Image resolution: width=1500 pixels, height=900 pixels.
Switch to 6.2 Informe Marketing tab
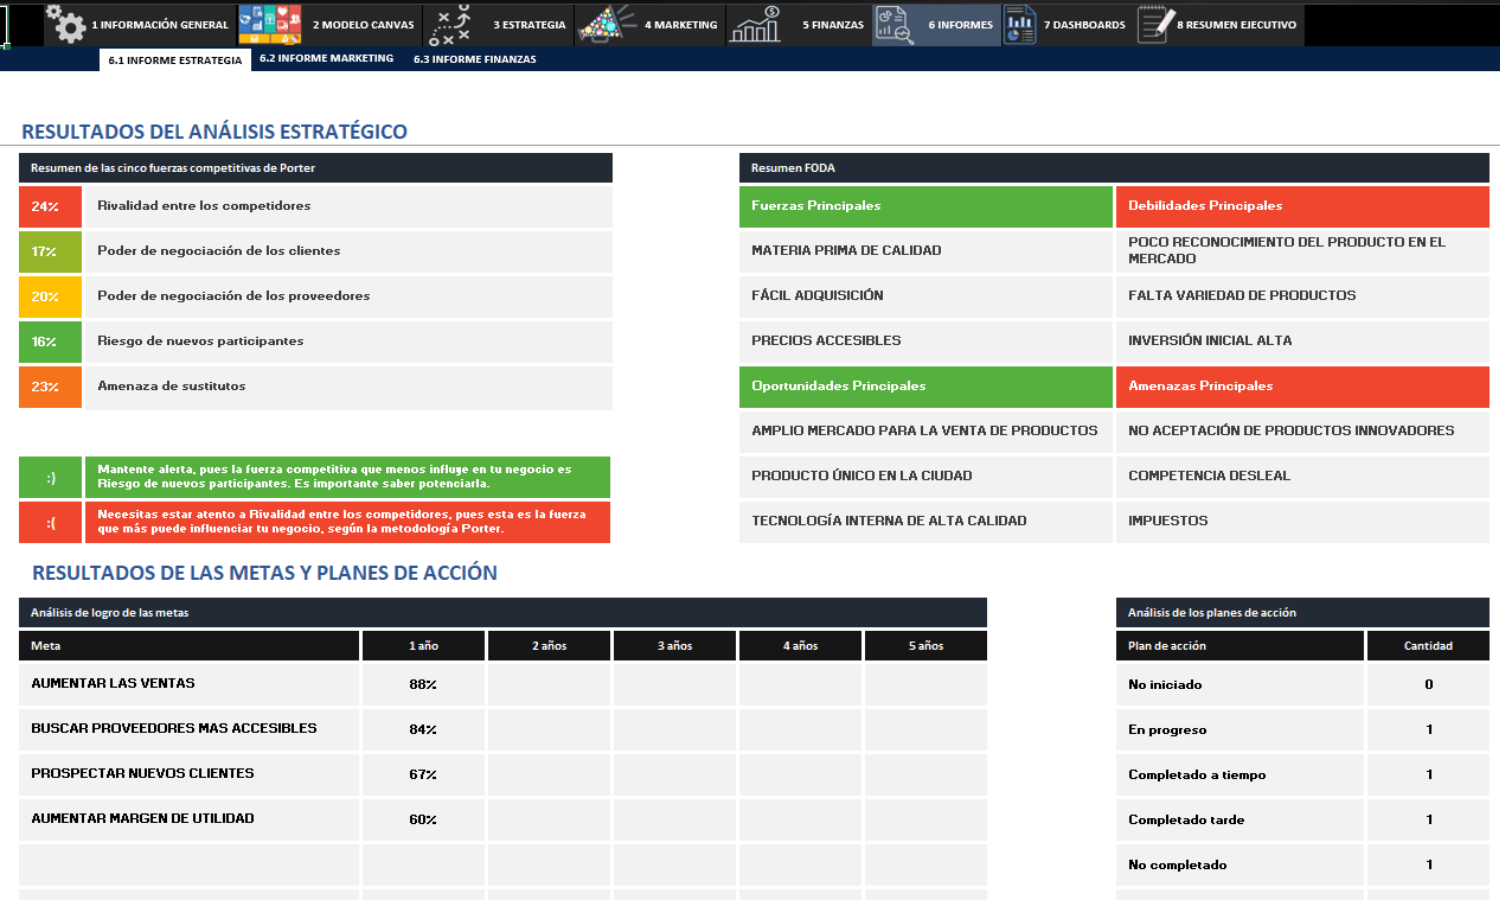tap(326, 59)
